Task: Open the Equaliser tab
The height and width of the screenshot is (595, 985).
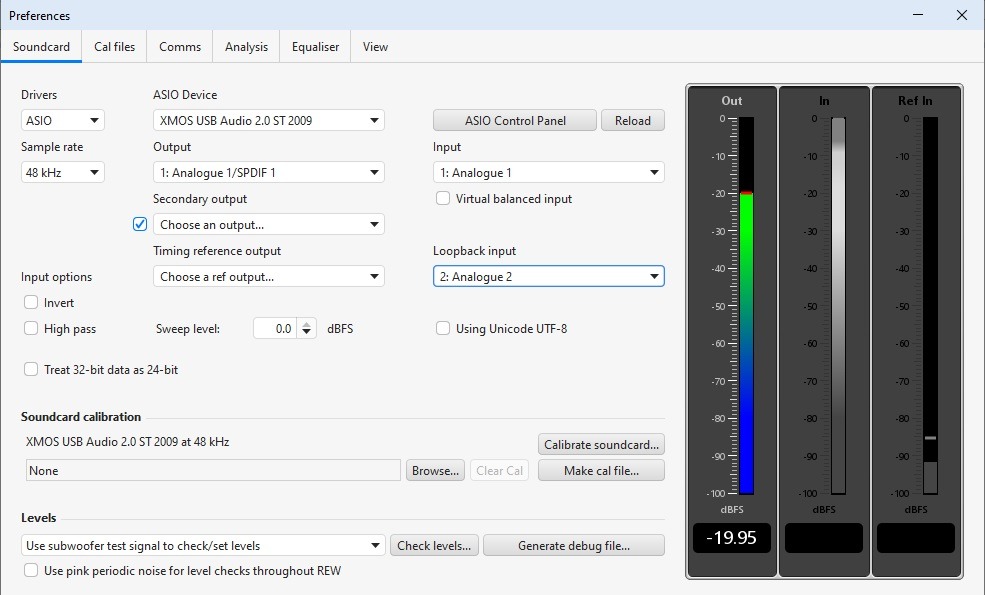Action: click(315, 46)
